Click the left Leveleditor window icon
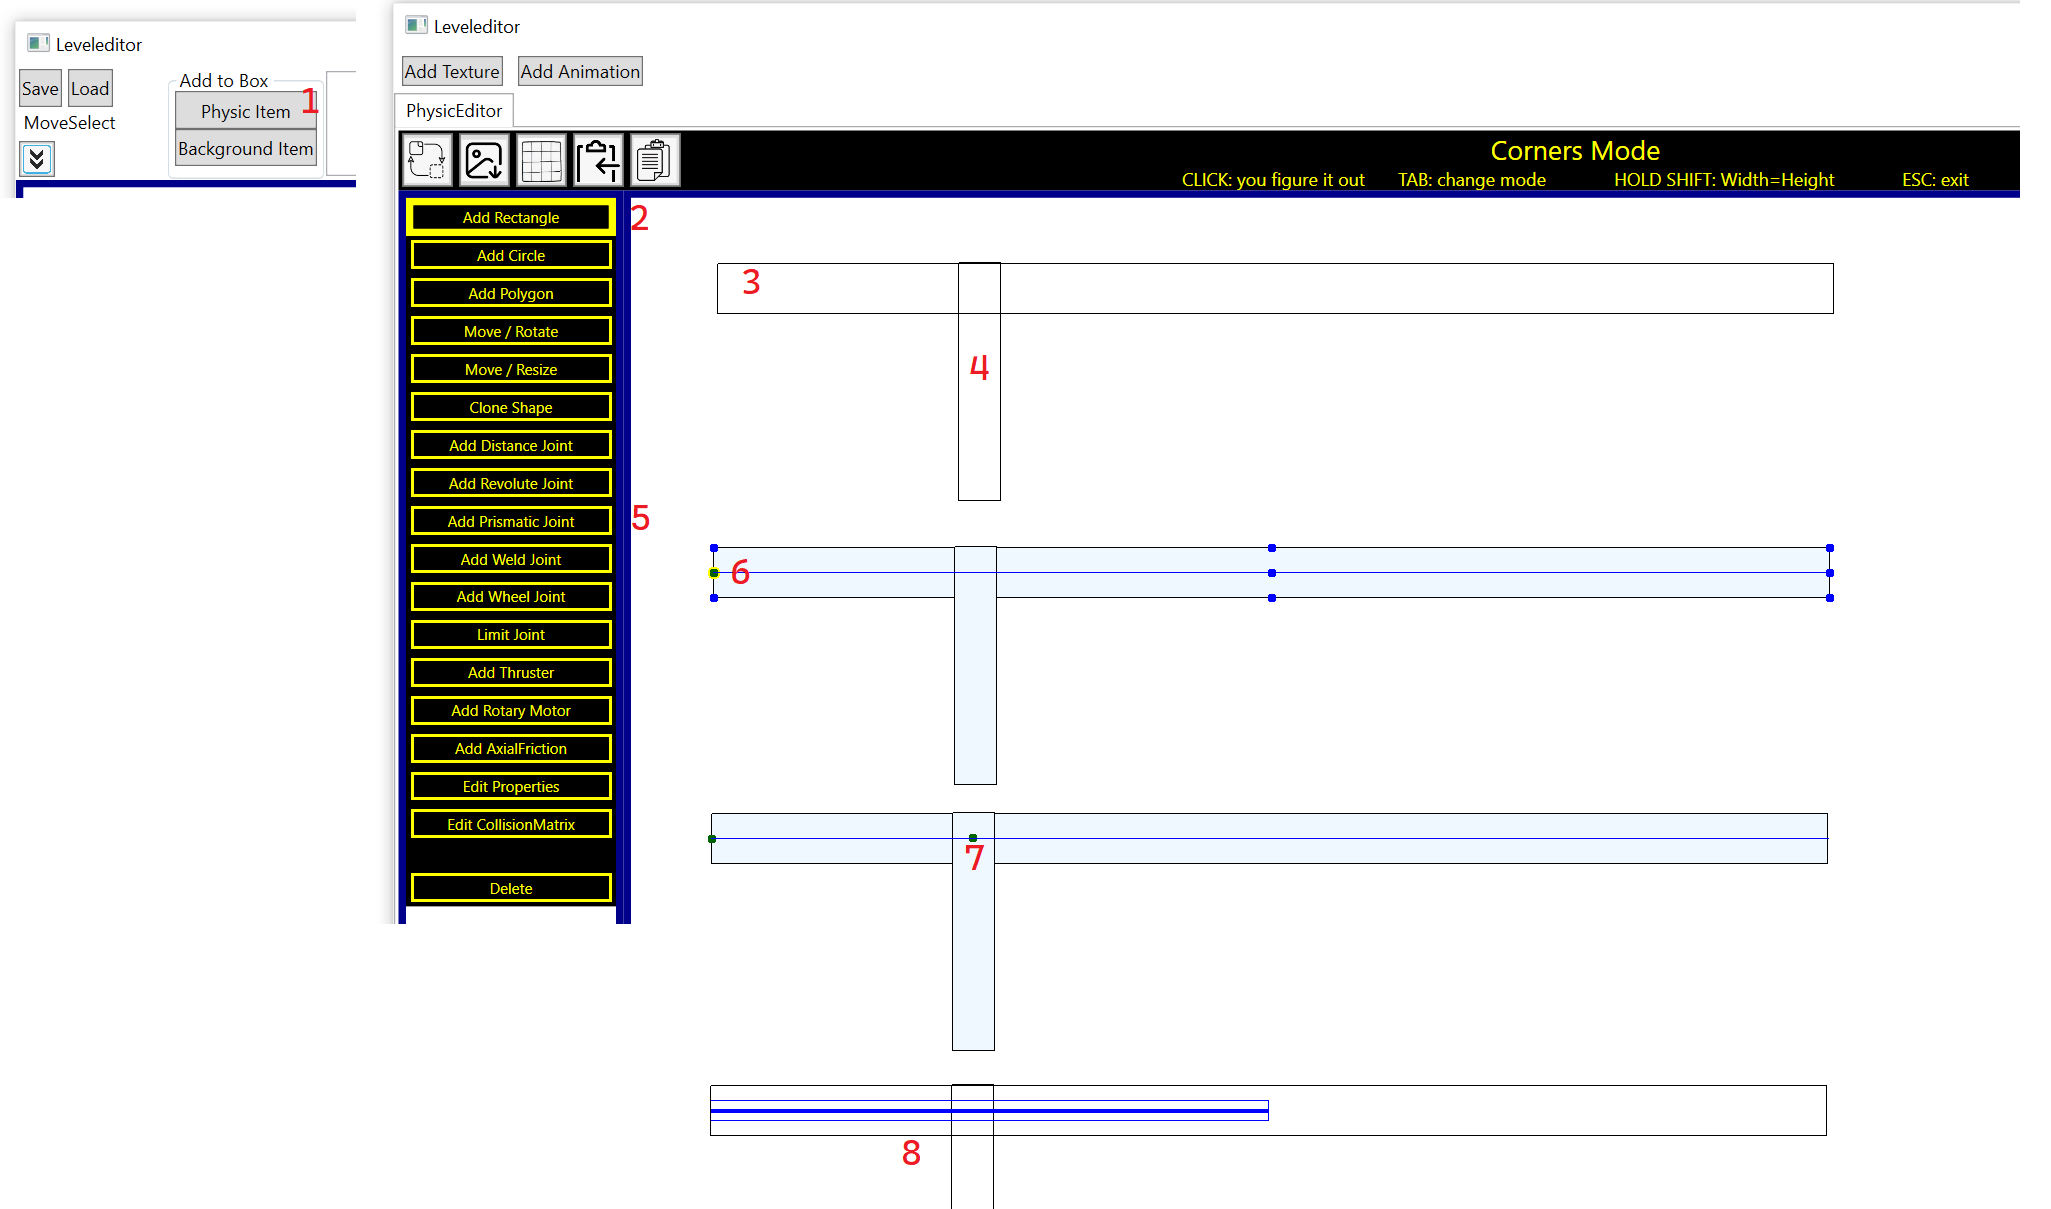This screenshot has width=2051, height=1209. pyautogui.click(x=38, y=43)
